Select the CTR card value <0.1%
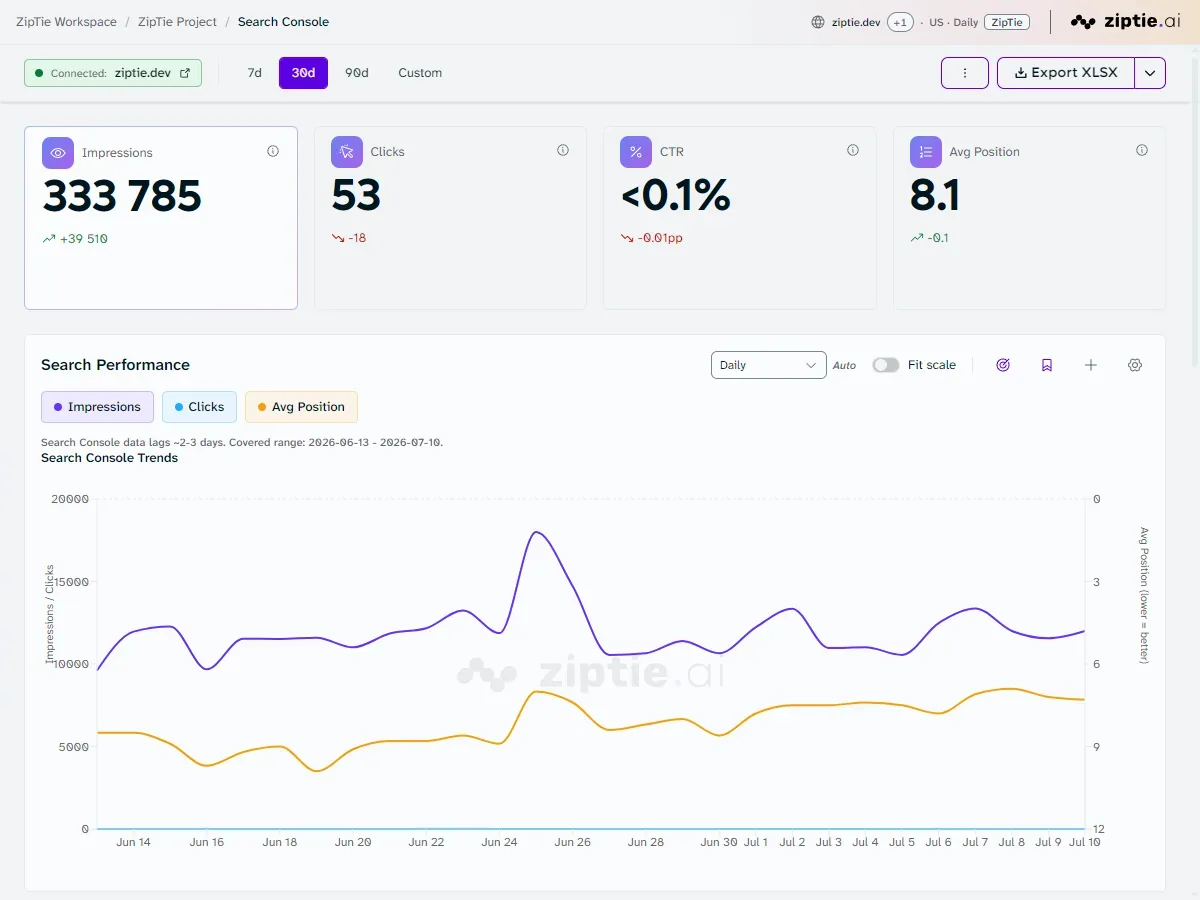Viewport: 1200px width, 900px height. pos(675,195)
